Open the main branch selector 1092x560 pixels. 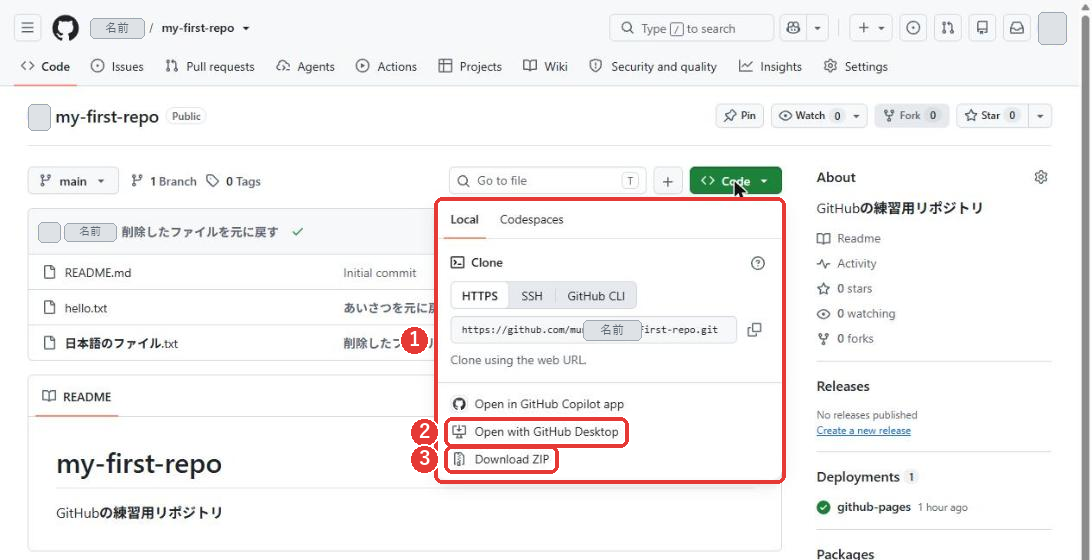pos(73,181)
